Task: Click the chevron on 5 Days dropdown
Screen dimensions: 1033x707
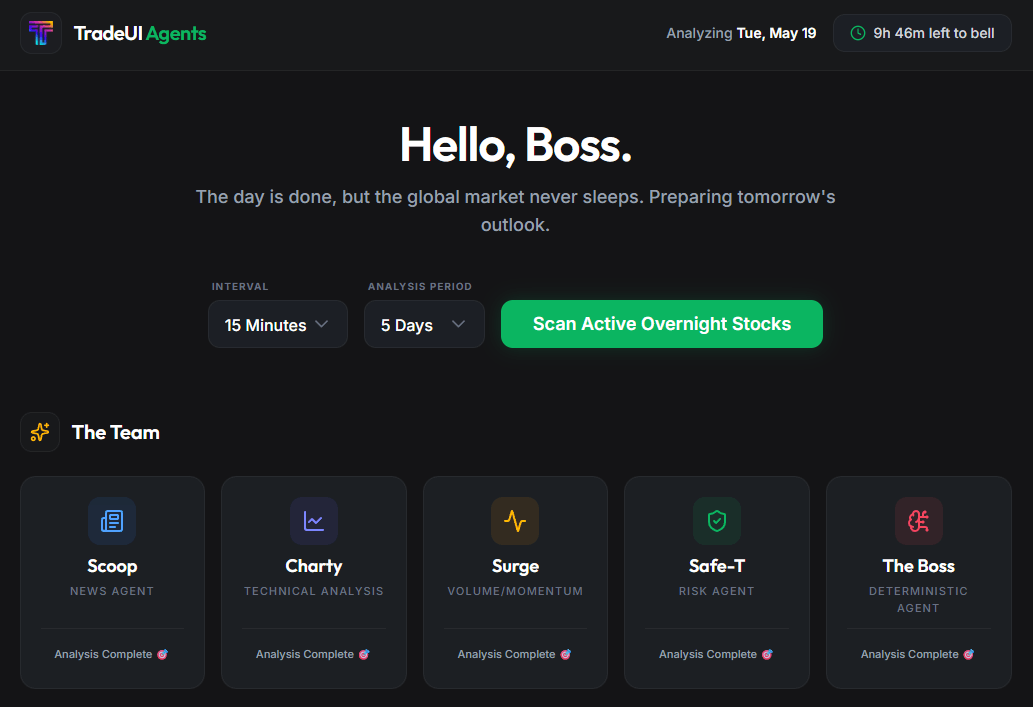Action: point(459,324)
